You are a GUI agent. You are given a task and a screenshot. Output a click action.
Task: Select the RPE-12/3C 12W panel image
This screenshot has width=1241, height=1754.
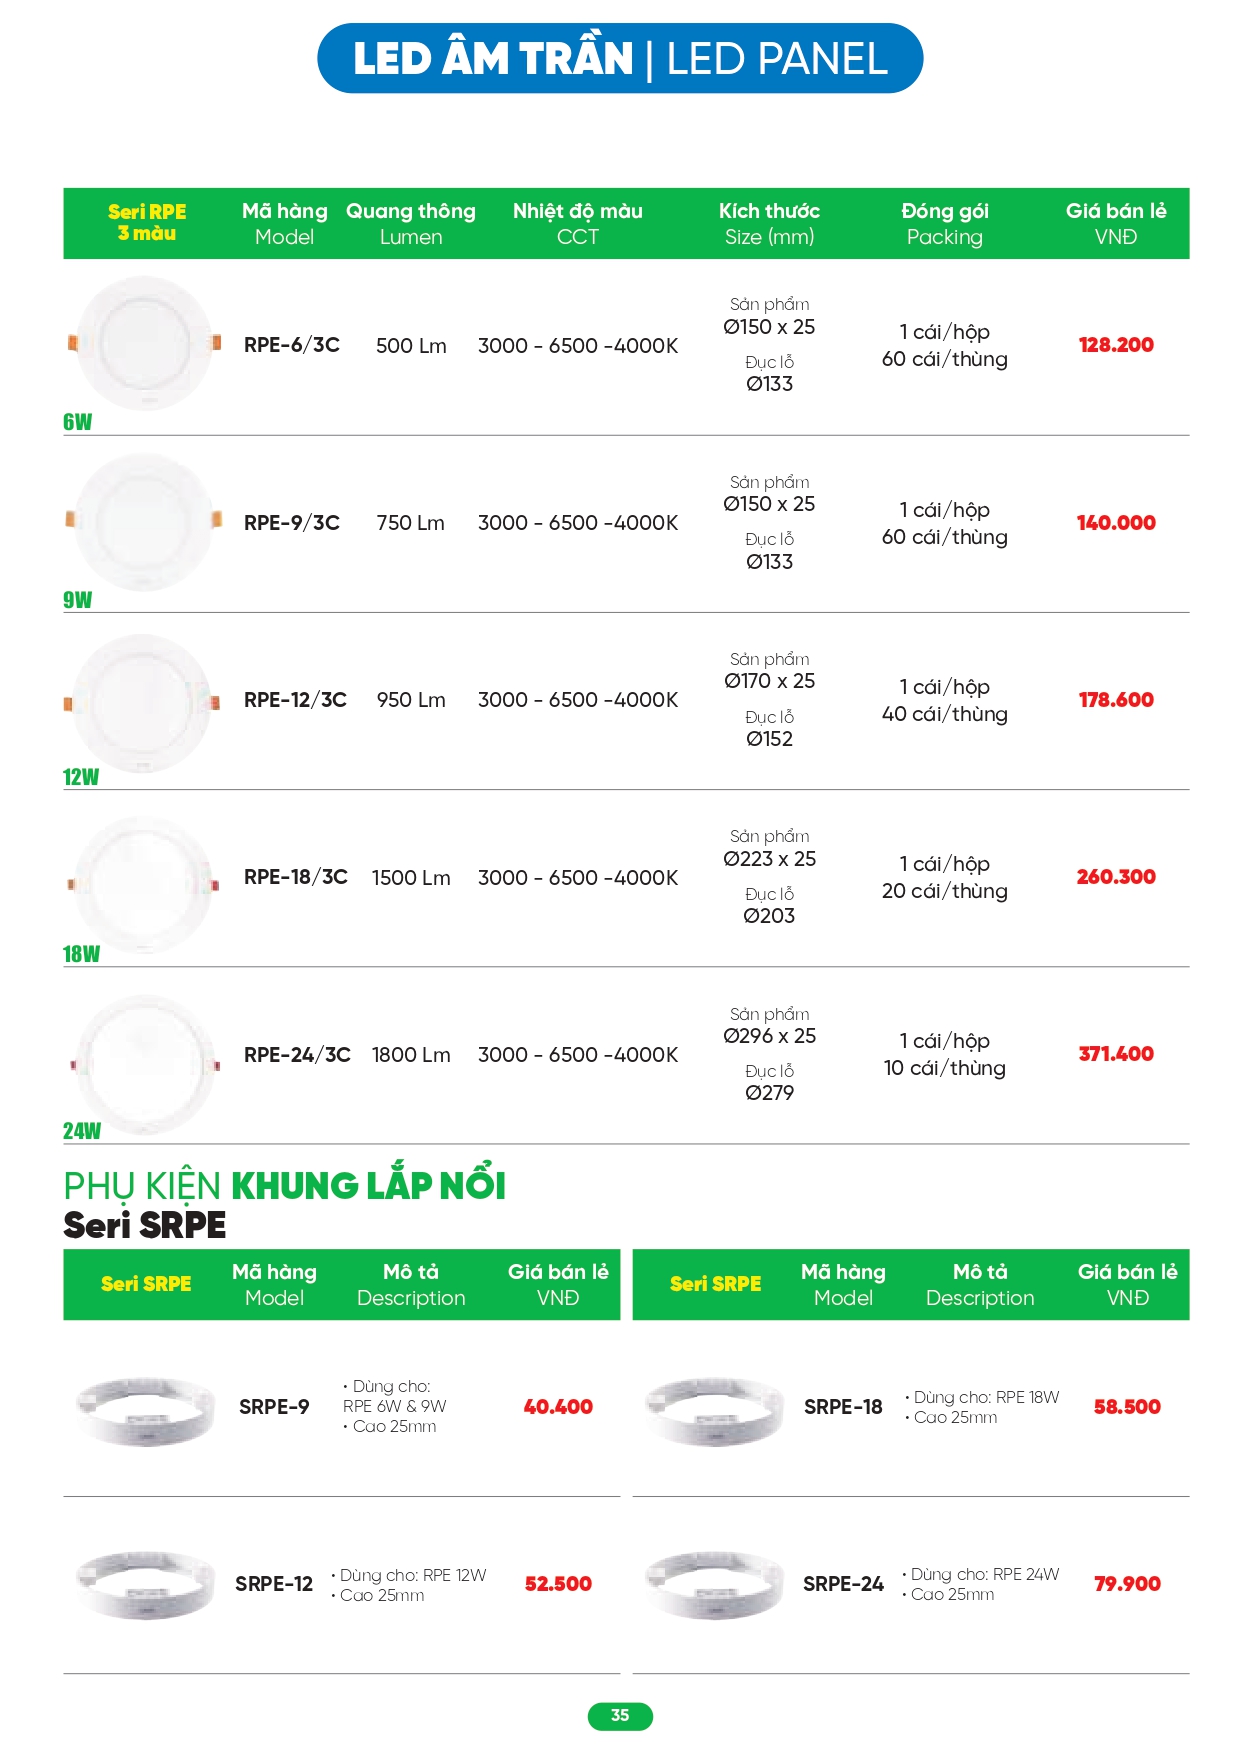(x=144, y=702)
